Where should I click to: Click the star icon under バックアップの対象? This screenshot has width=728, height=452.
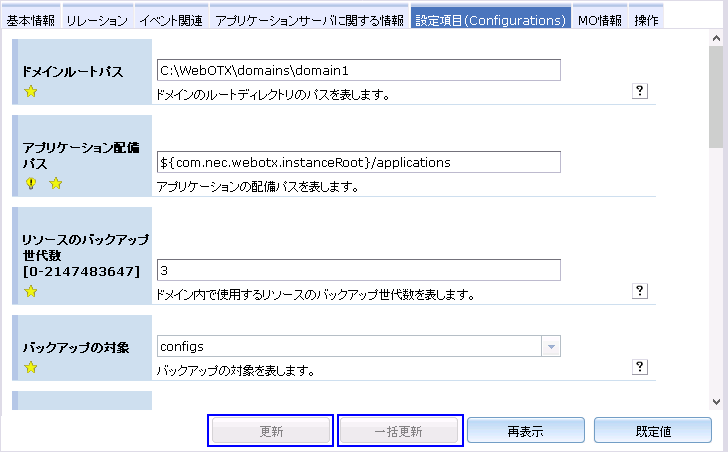tap(31, 367)
